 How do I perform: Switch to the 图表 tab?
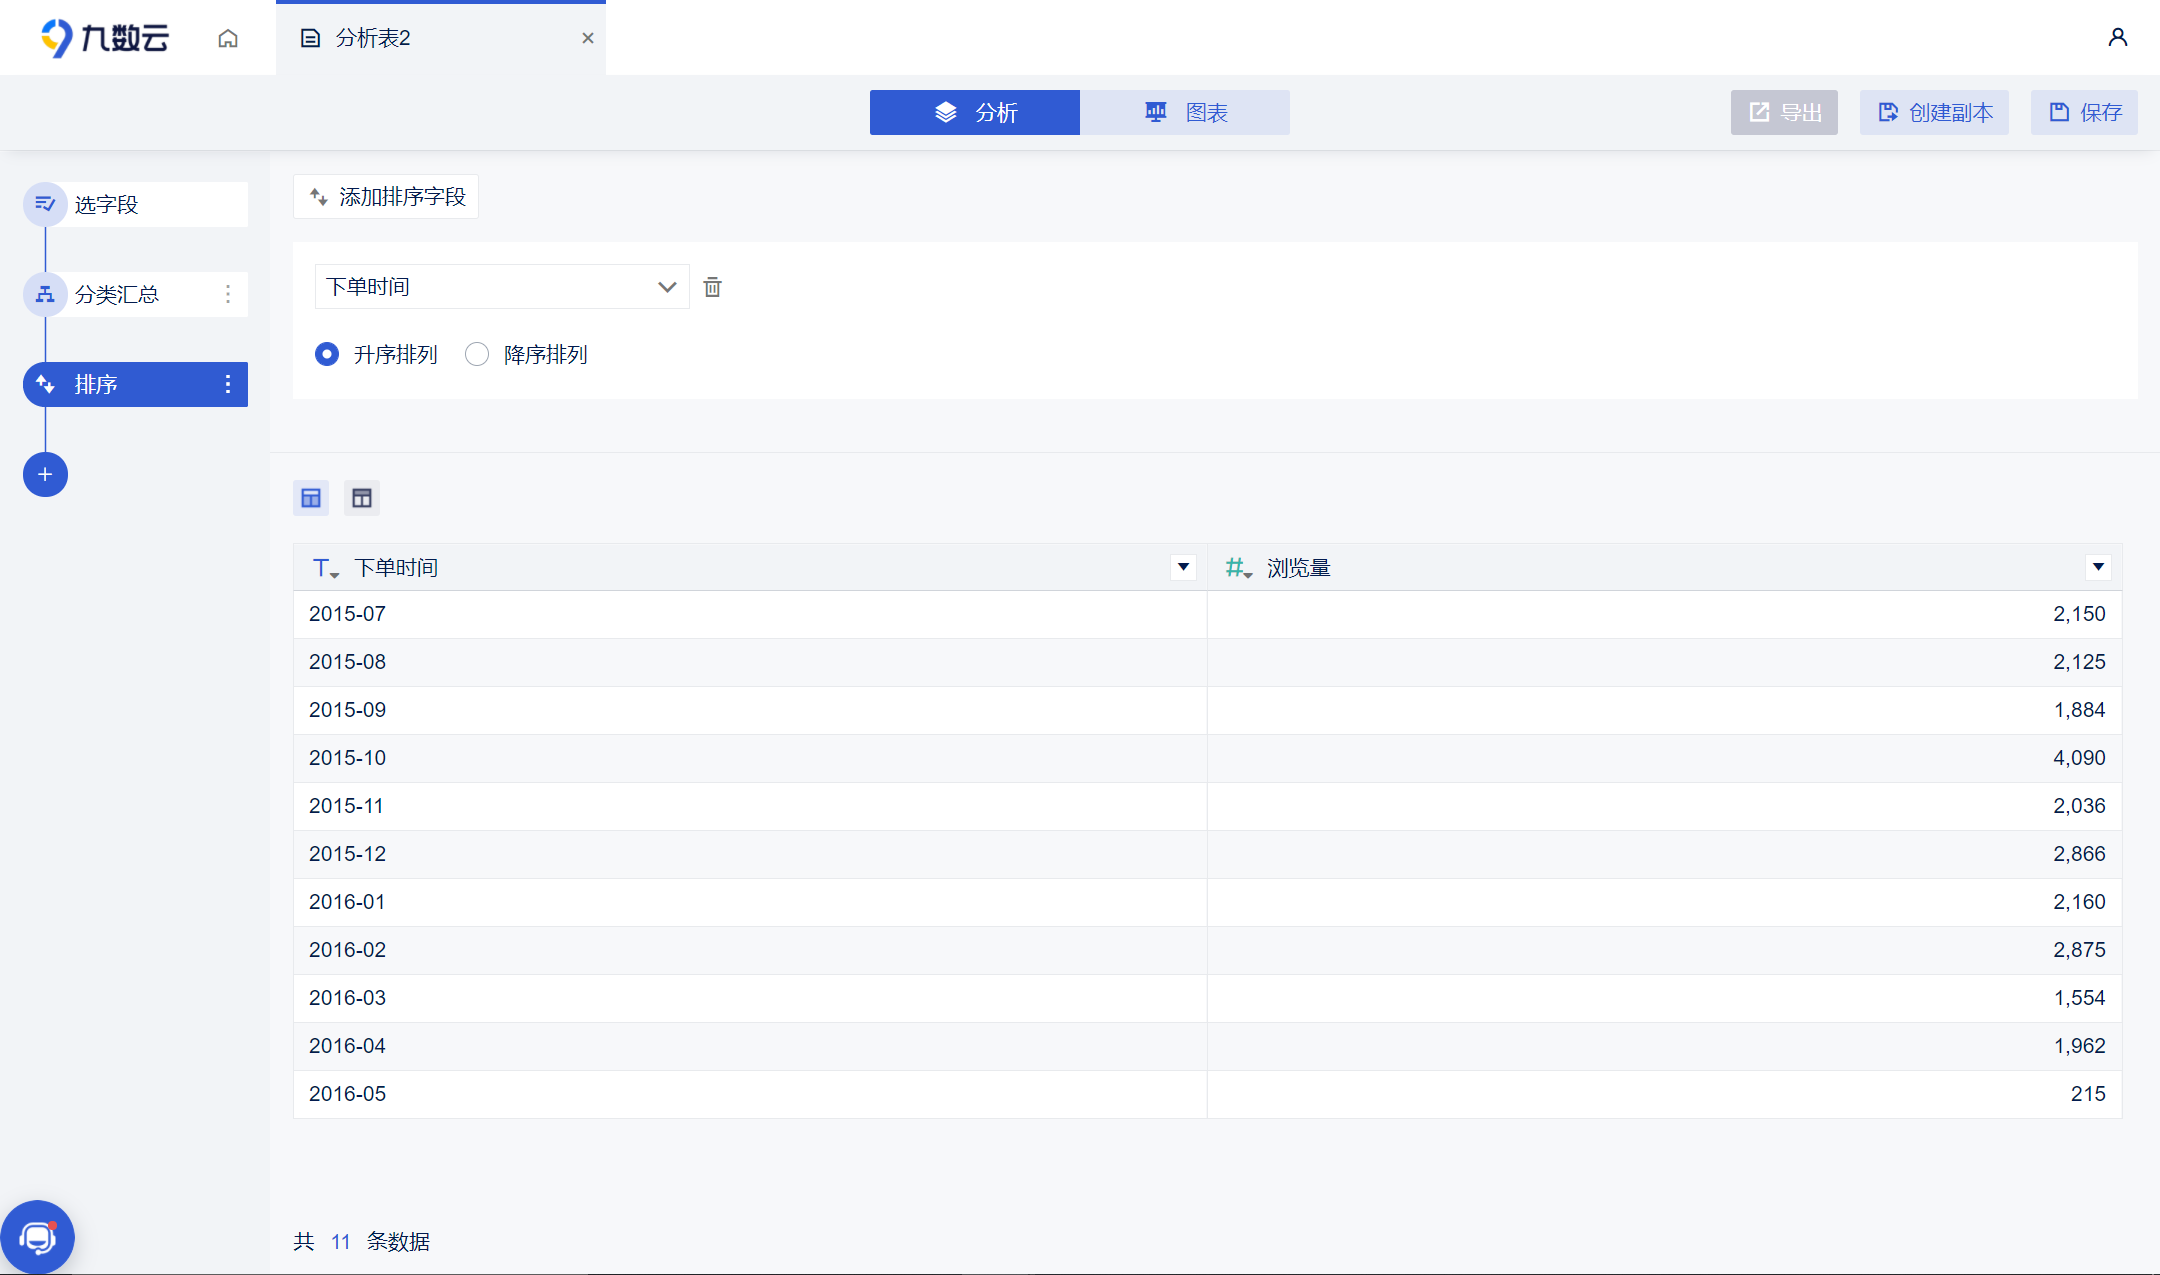1185,112
